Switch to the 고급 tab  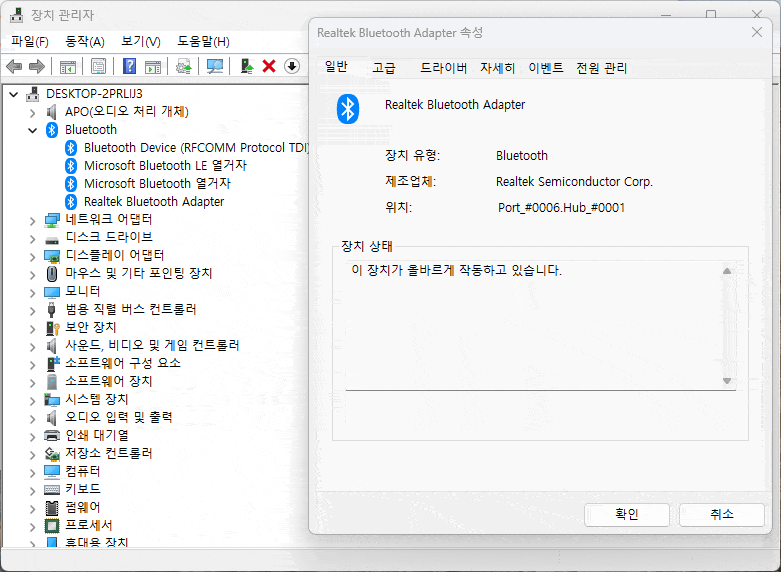(384, 68)
